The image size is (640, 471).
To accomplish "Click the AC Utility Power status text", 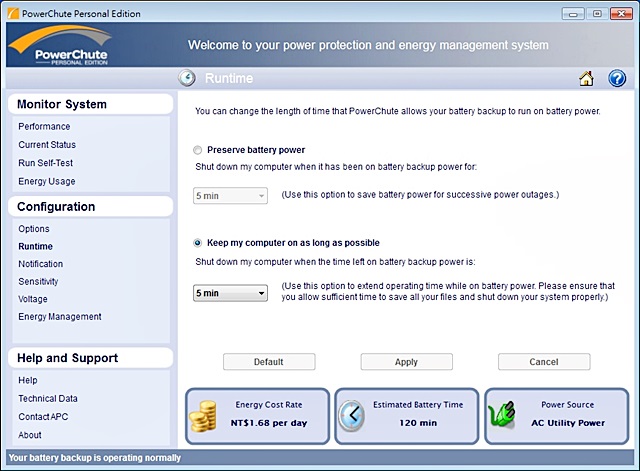I will pos(568,423).
